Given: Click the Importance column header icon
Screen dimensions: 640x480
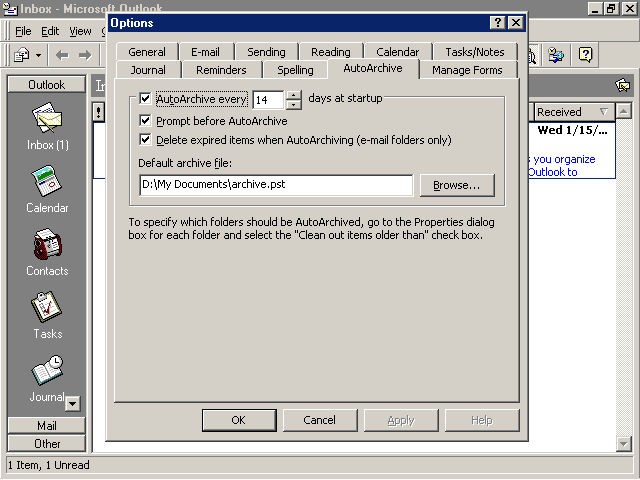Looking at the screenshot, I should (x=98, y=112).
